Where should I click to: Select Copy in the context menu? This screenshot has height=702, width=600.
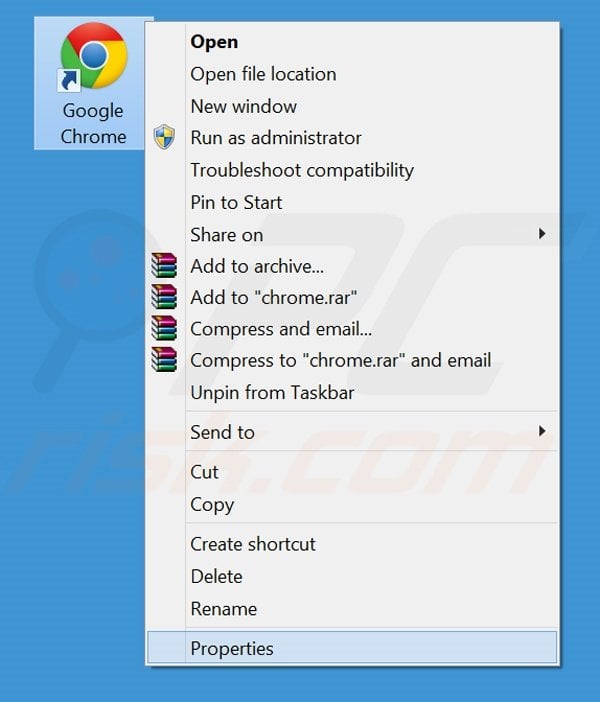[x=212, y=505]
